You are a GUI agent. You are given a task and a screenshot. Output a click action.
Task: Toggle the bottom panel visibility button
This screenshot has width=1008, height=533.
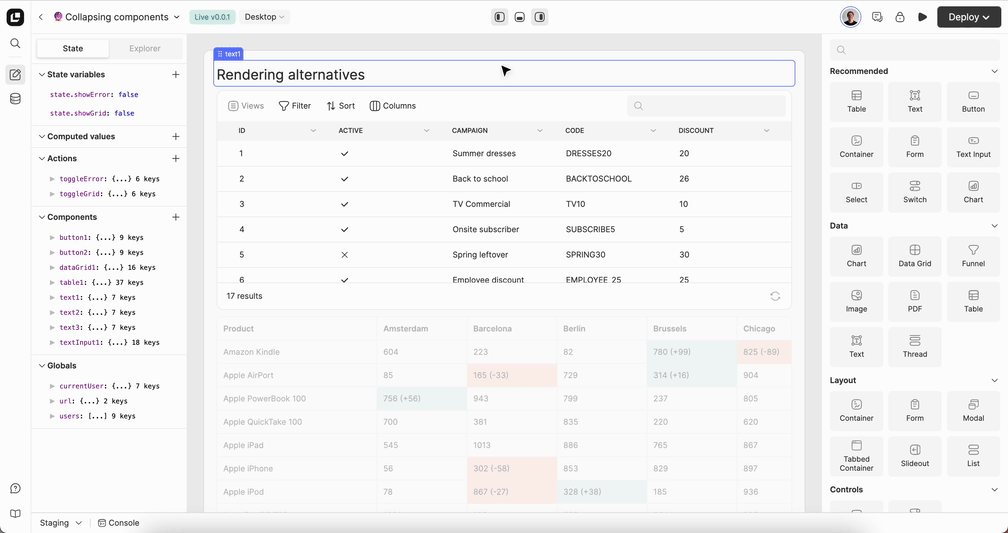click(x=519, y=17)
